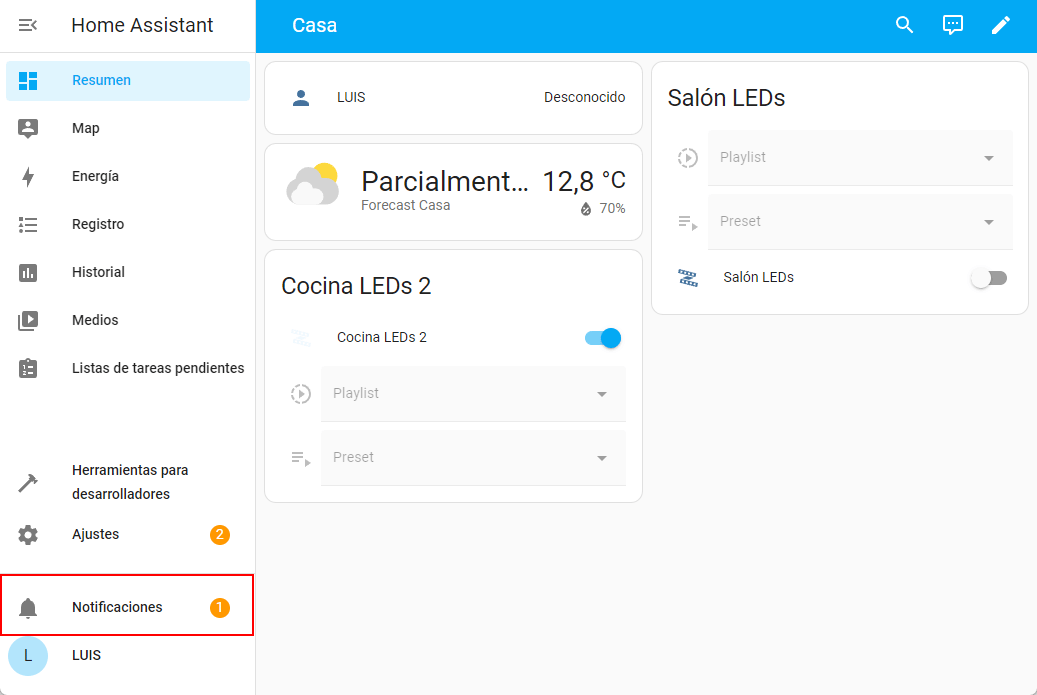Open the Notificaciones panel

[117, 607]
